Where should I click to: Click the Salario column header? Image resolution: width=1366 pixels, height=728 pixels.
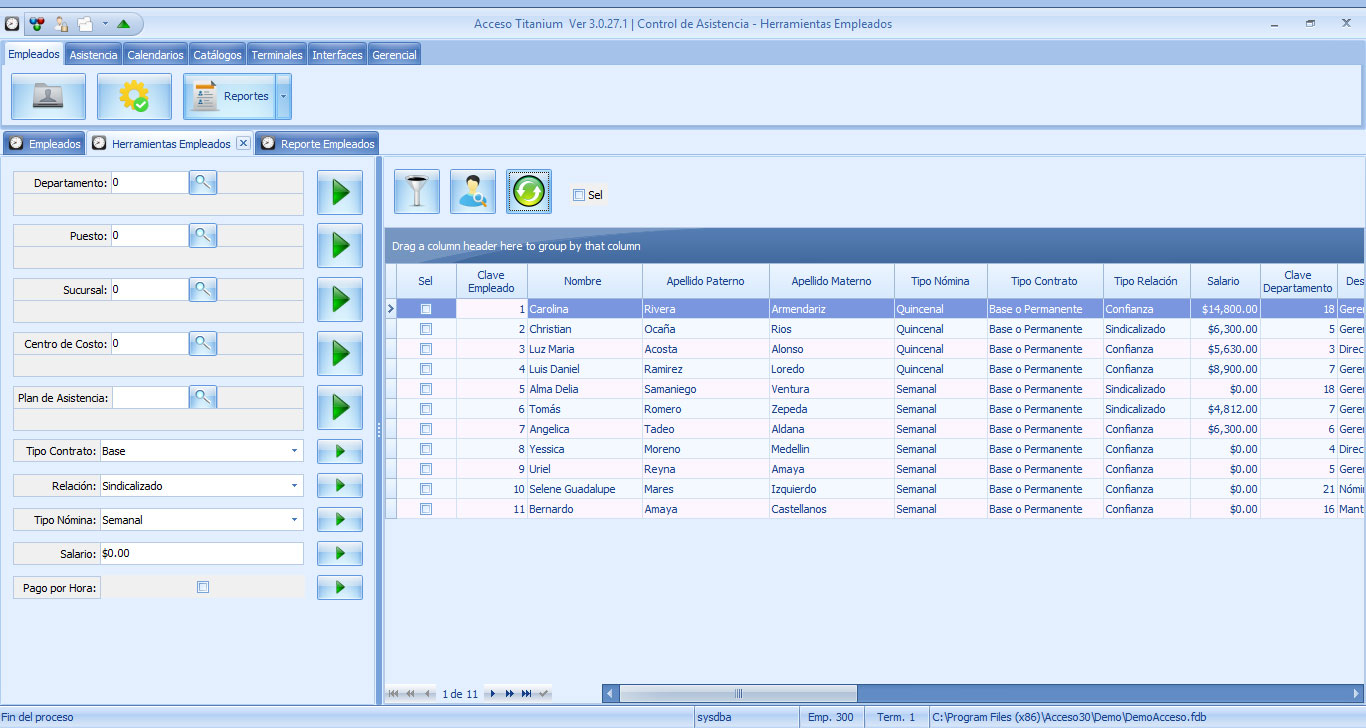[1223, 281]
